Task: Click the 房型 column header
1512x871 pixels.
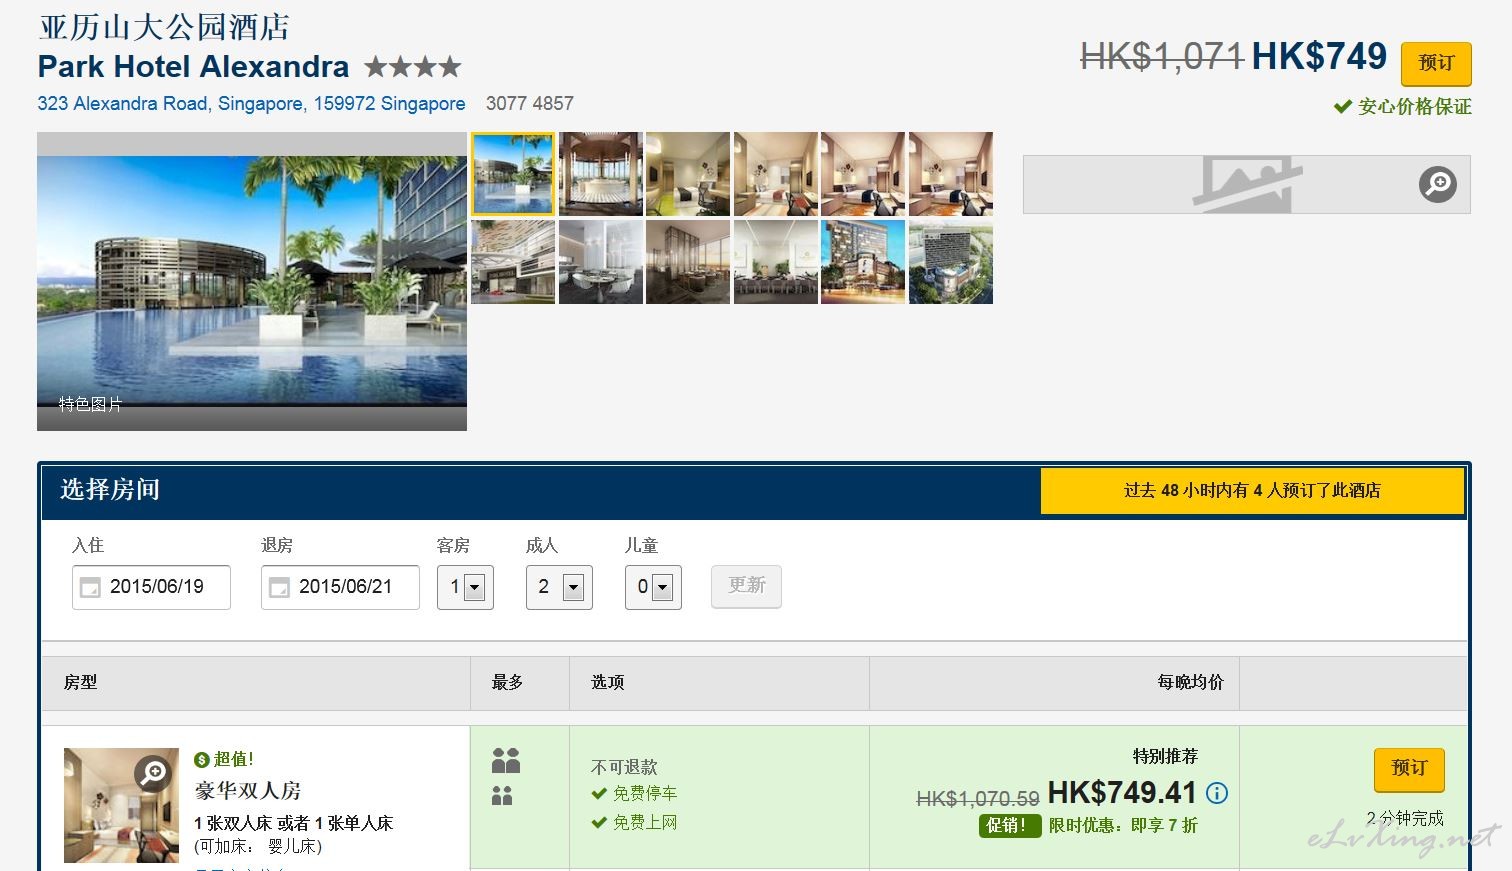Action: coord(80,682)
